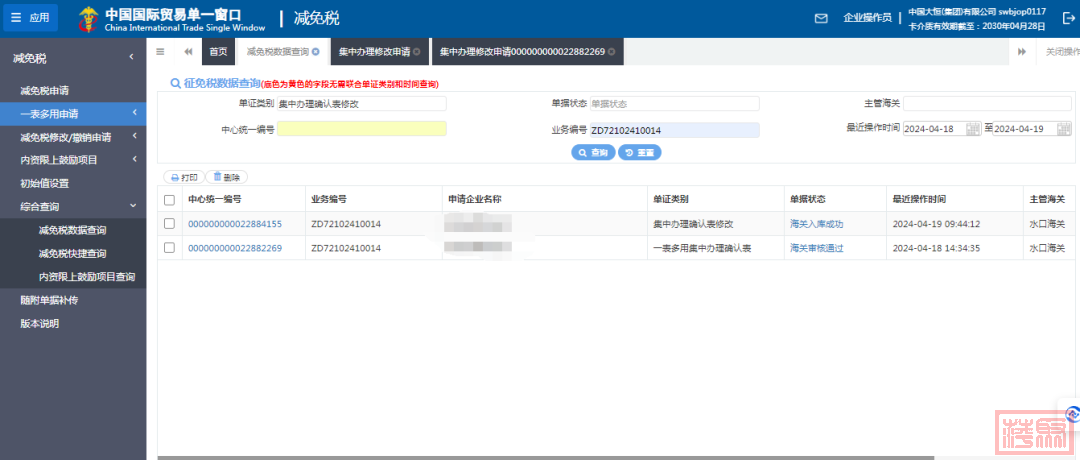Close the 集中办理修改申请 tab

coord(417,52)
